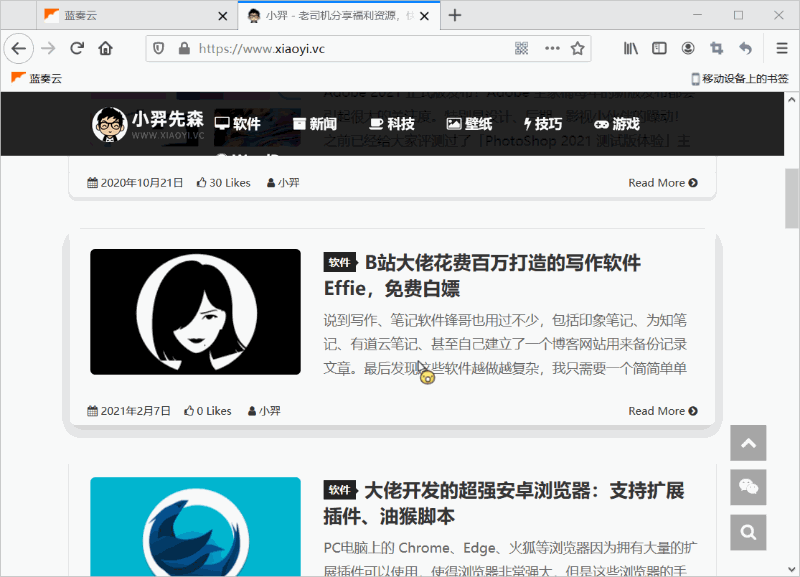This screenshot has width=800, height=577.
Task: Open the browser home page
Action: [106, 48]
